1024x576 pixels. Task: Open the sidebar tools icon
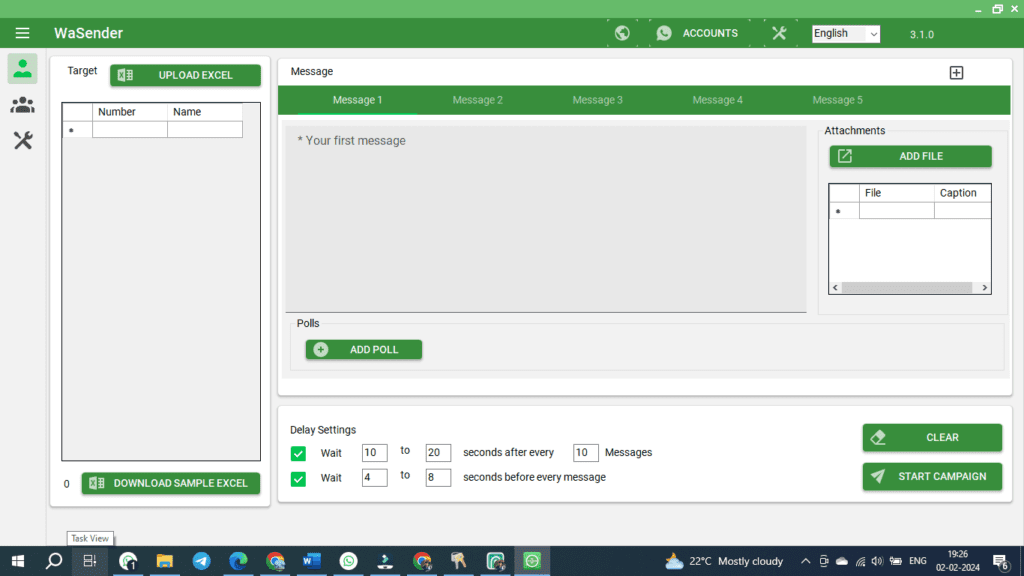click(x=23, y=140)
